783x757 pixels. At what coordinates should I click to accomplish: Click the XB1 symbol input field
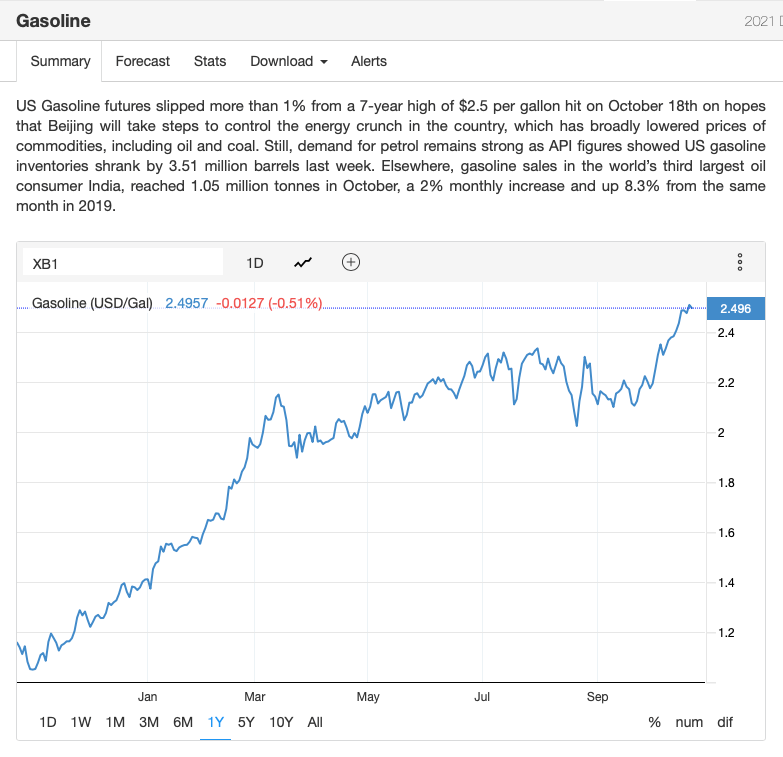coord(123,263)
